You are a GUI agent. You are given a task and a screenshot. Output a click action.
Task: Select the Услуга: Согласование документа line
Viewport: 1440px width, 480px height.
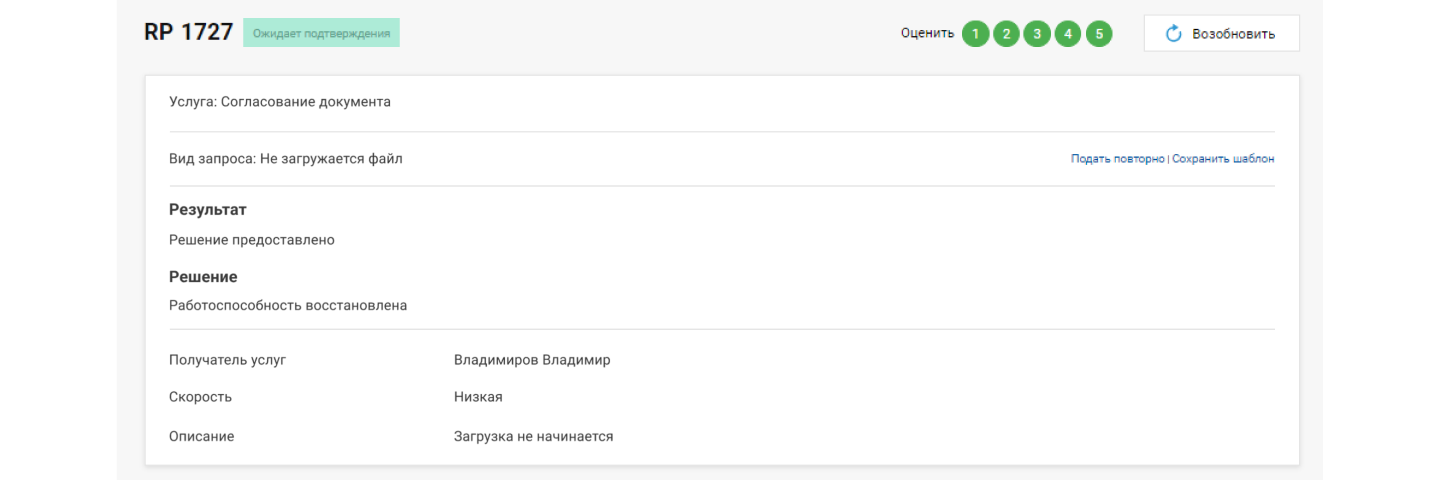coord(280,102)
